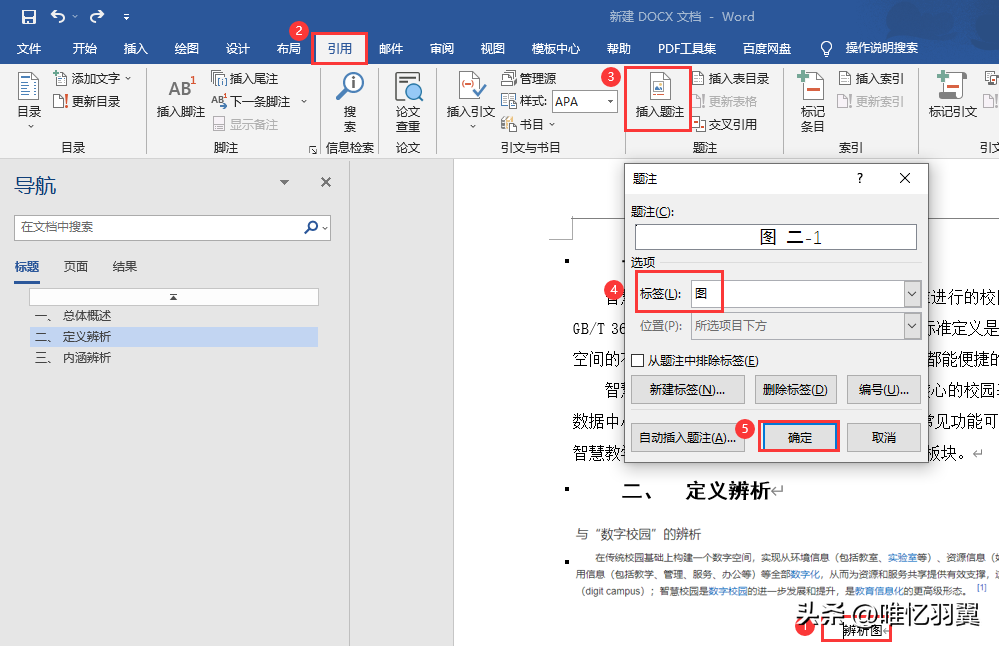Close the 题注 dialog
999x646 pixels.
[x=905, y=178]
